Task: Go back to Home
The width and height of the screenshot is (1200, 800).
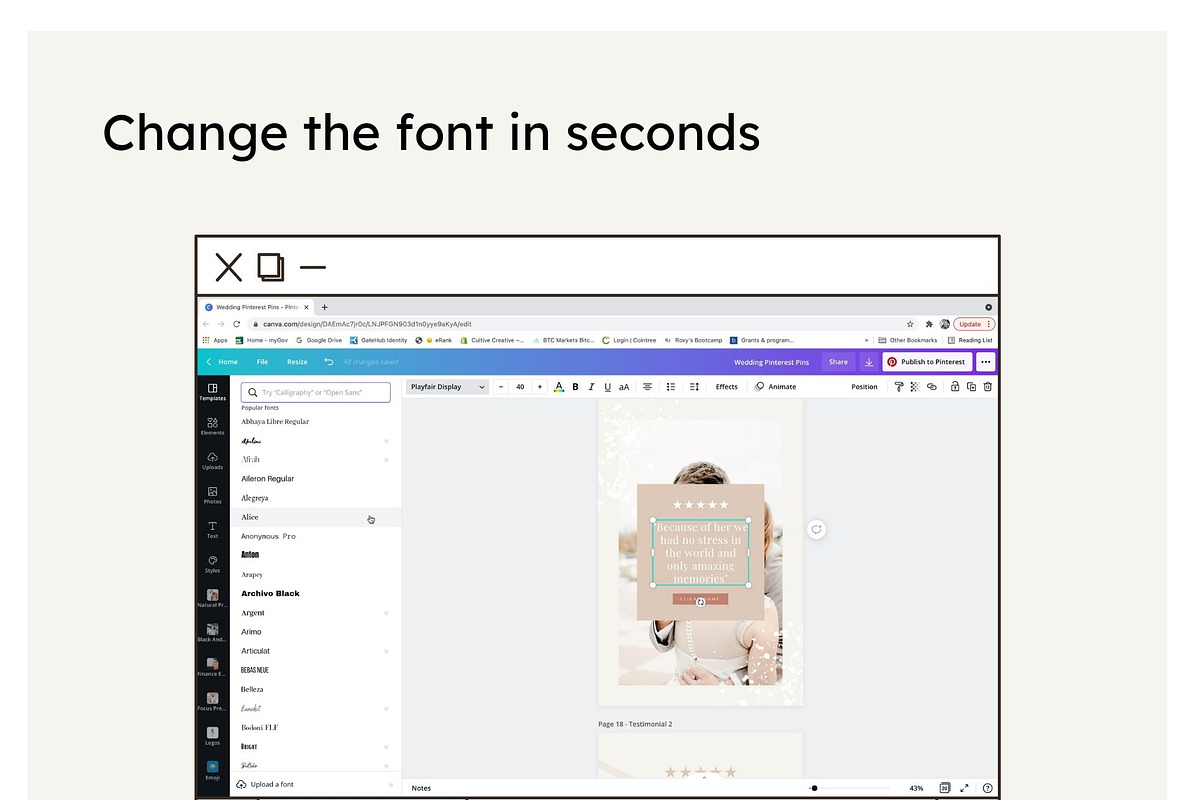Action: (x=222, y=362)
